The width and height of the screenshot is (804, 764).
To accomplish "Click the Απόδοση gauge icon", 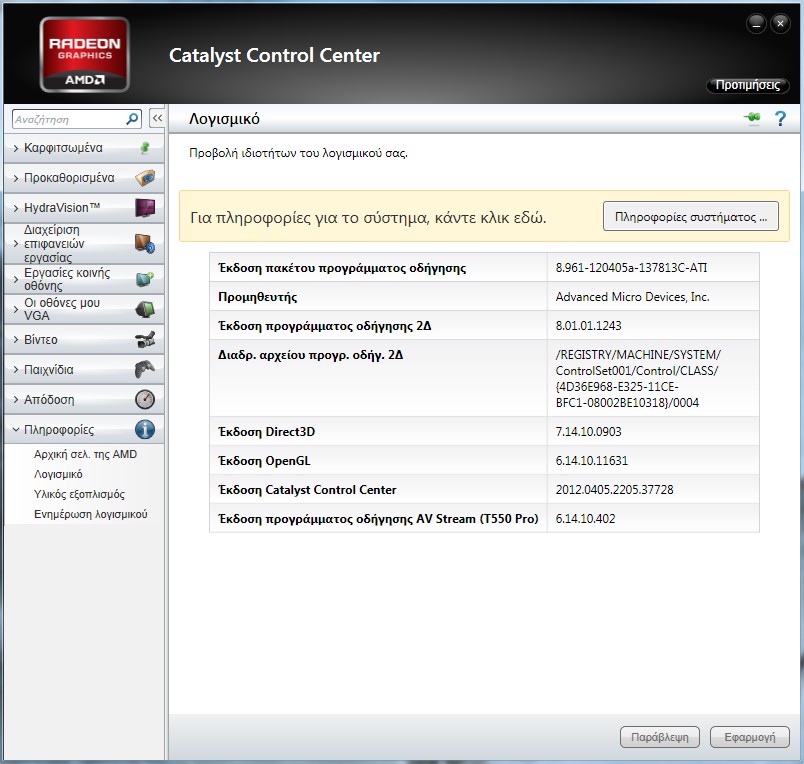I will pyautogui.click(x=145, y=399).
